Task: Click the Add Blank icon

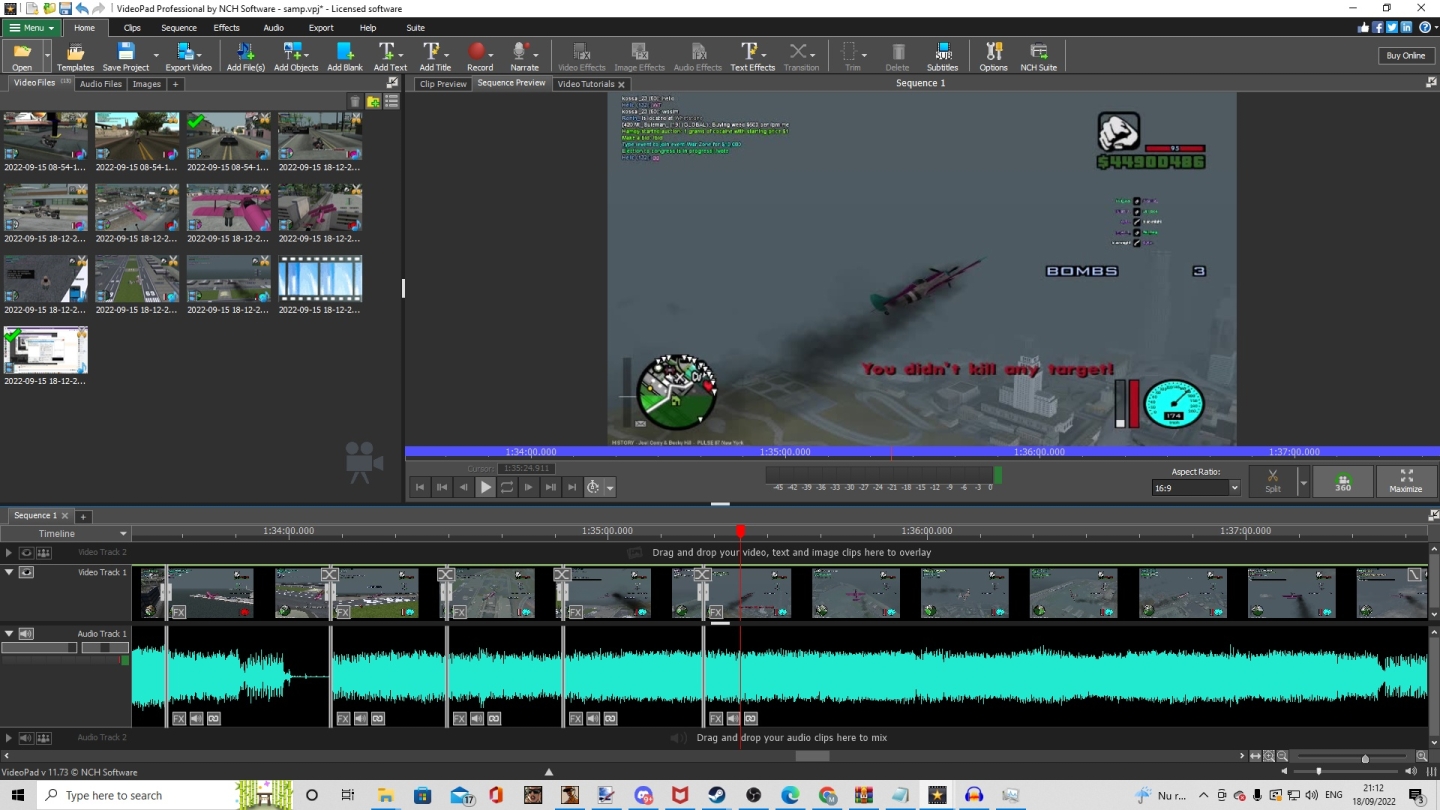Action: click(x=345, y=55)
